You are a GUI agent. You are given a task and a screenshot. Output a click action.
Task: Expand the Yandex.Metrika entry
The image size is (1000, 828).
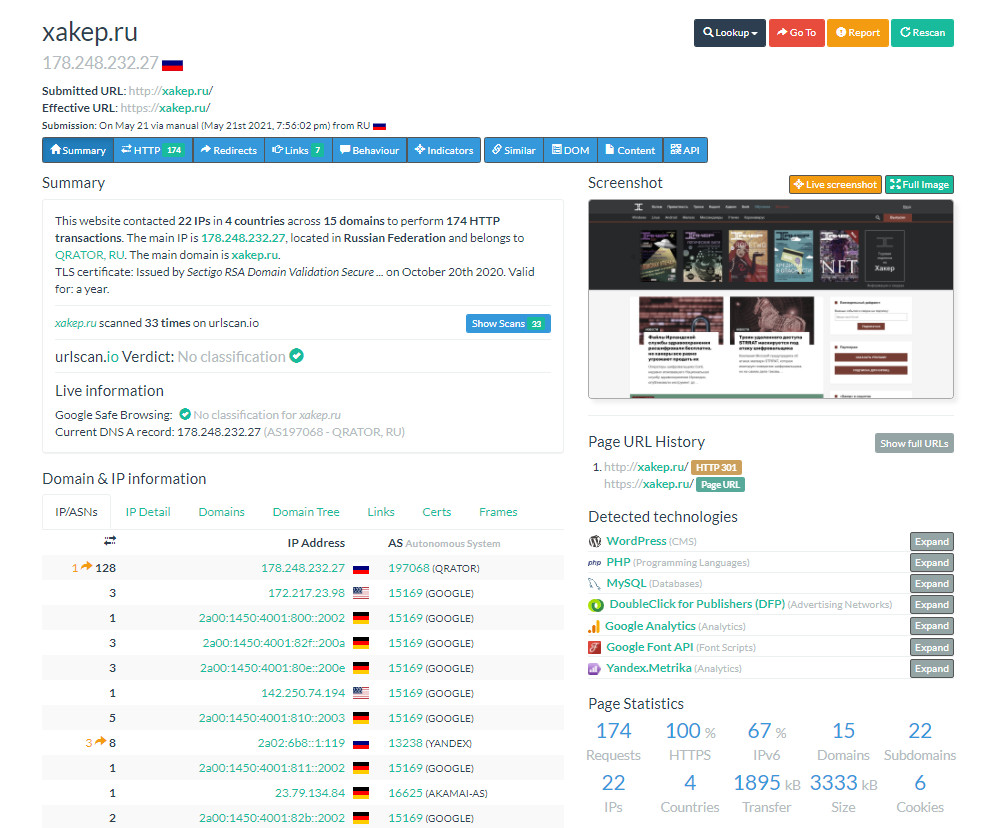tap(932, 669)
